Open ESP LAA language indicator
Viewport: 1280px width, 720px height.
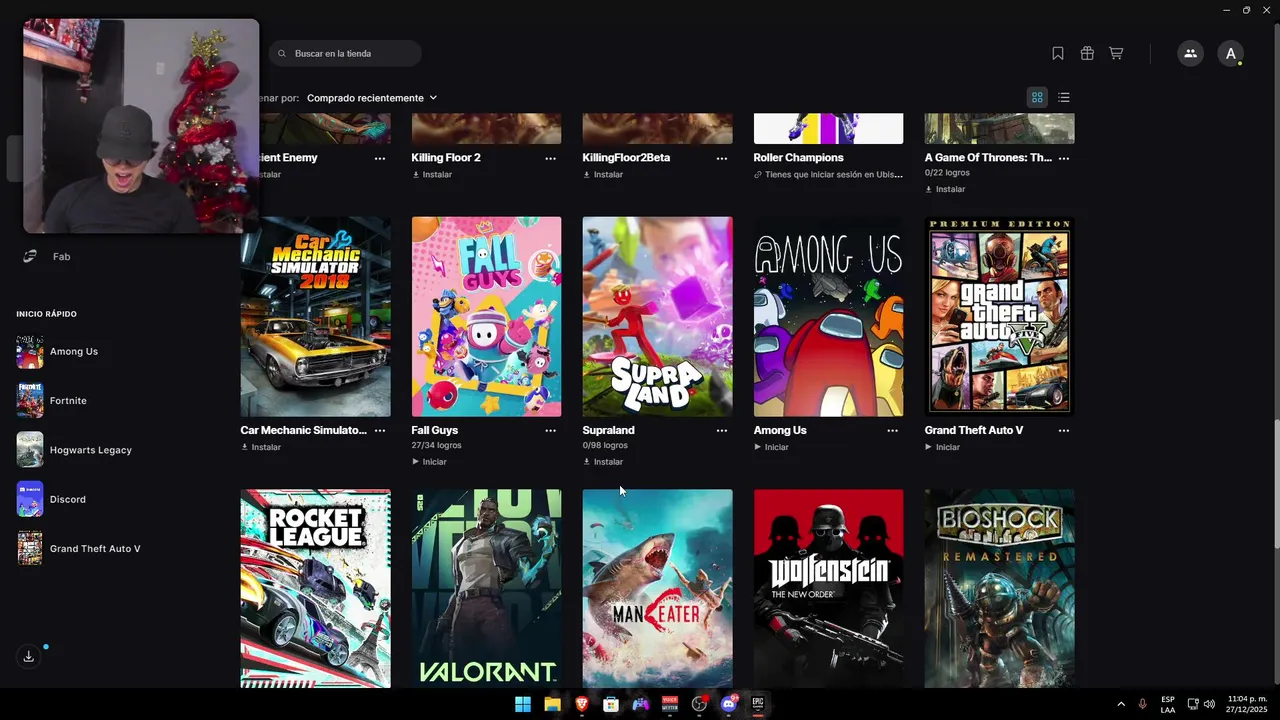click(x=1168, y=704)
